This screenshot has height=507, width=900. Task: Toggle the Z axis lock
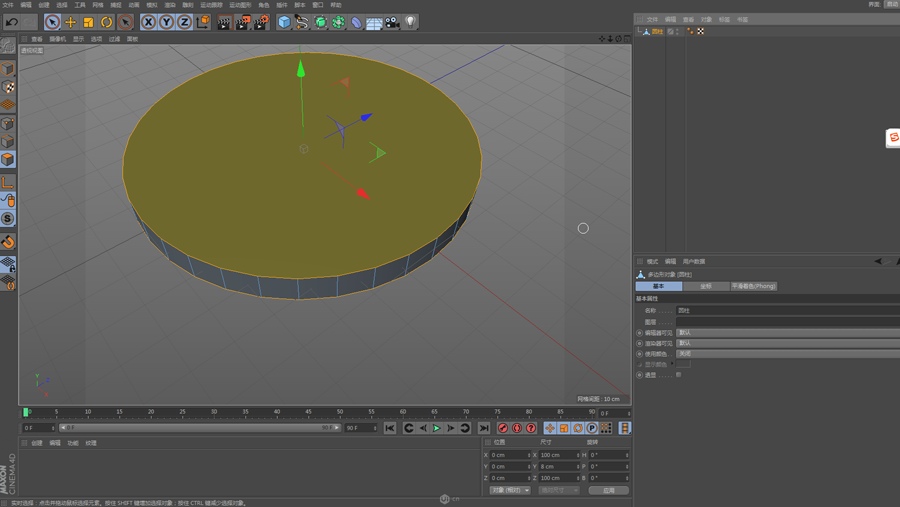pos(184,22)
